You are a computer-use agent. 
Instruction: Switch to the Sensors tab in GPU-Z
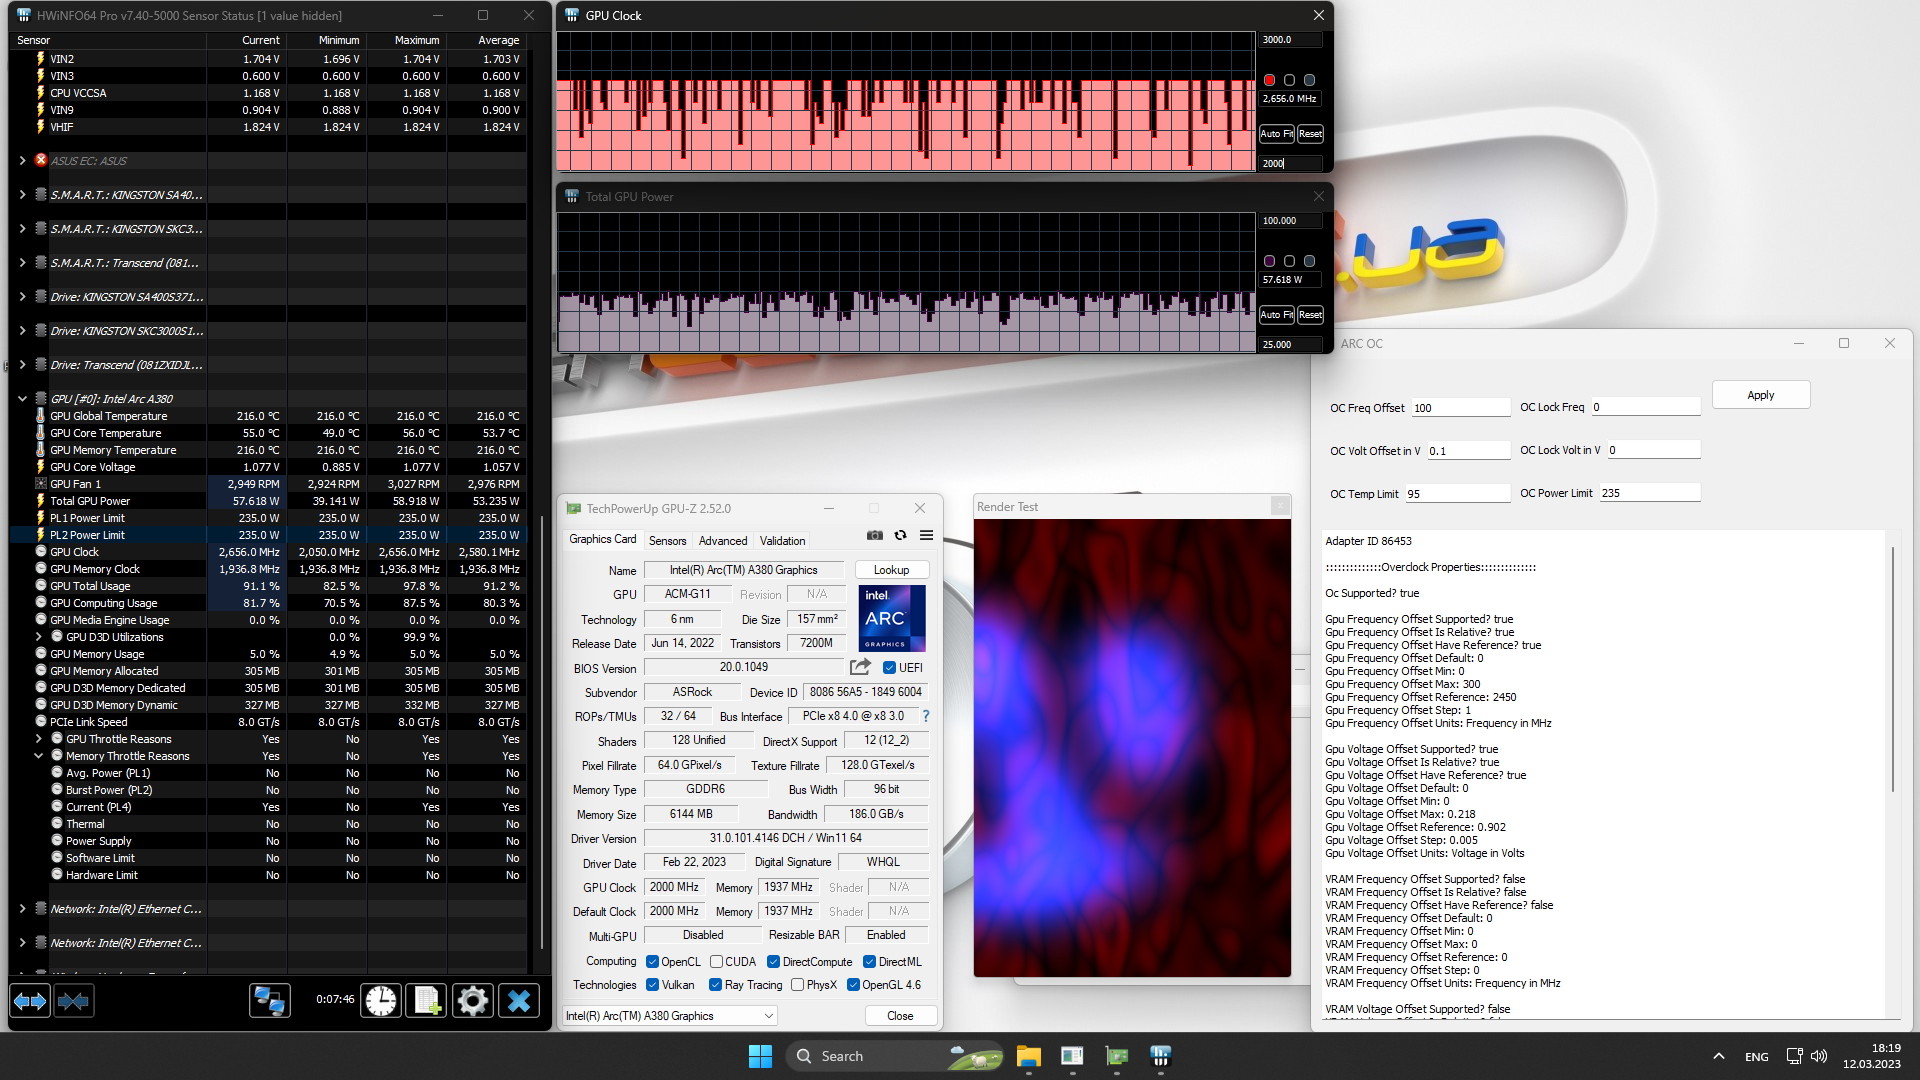point(667,541)
